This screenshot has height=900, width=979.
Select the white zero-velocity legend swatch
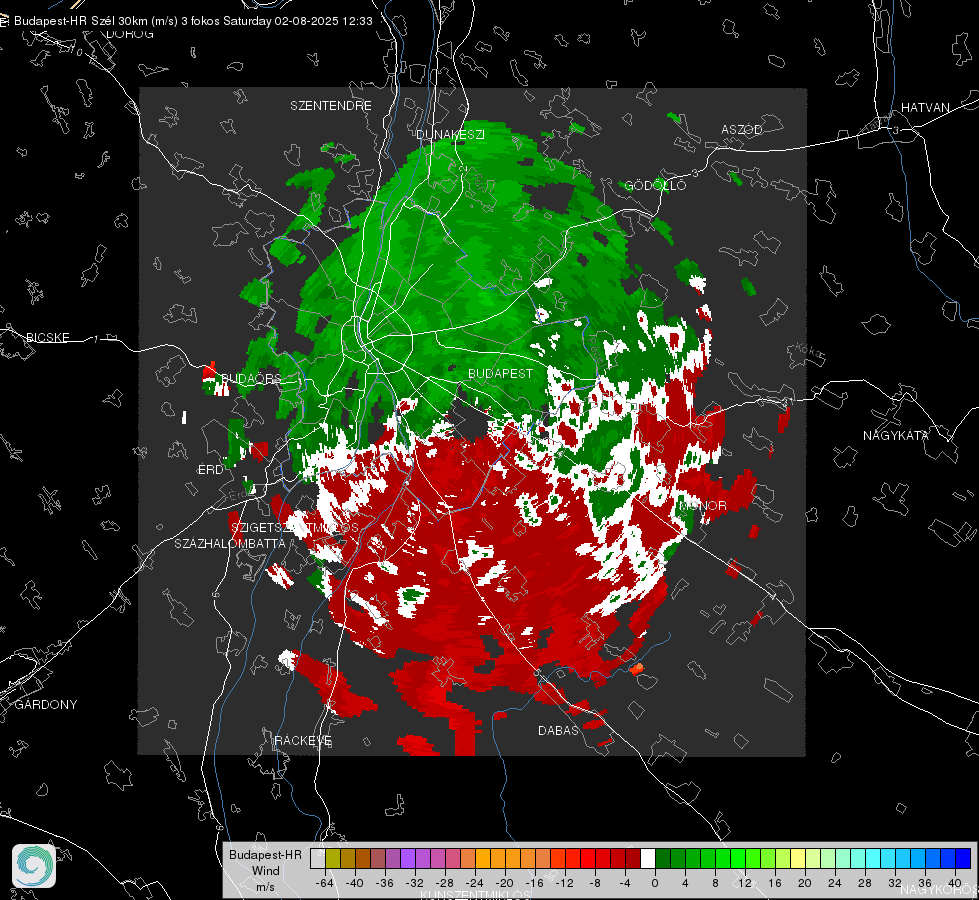point(648,858)
